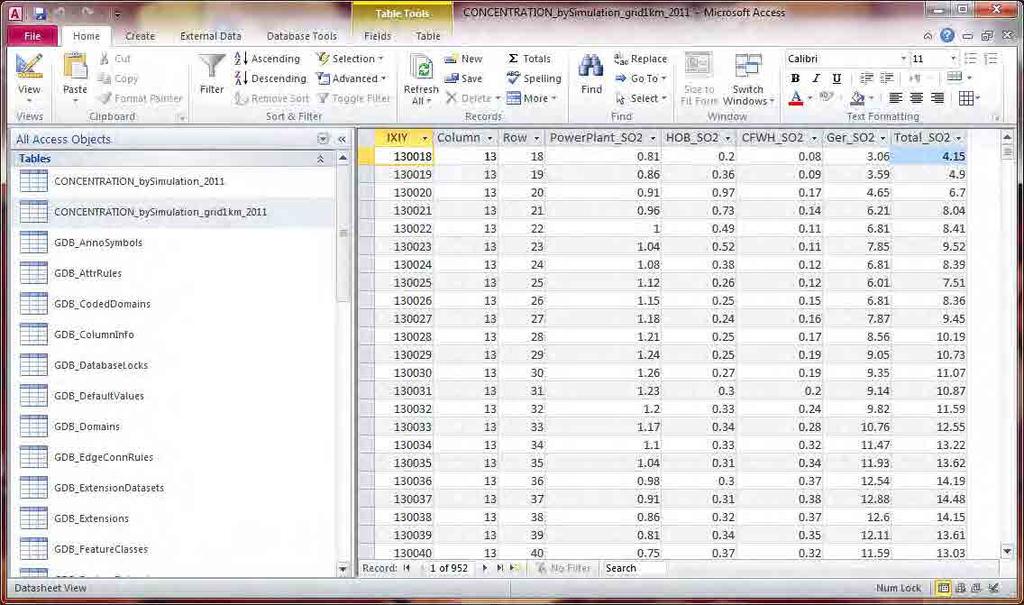
Task: Open Total_SO2 column filter arrow
Action: 959,138
